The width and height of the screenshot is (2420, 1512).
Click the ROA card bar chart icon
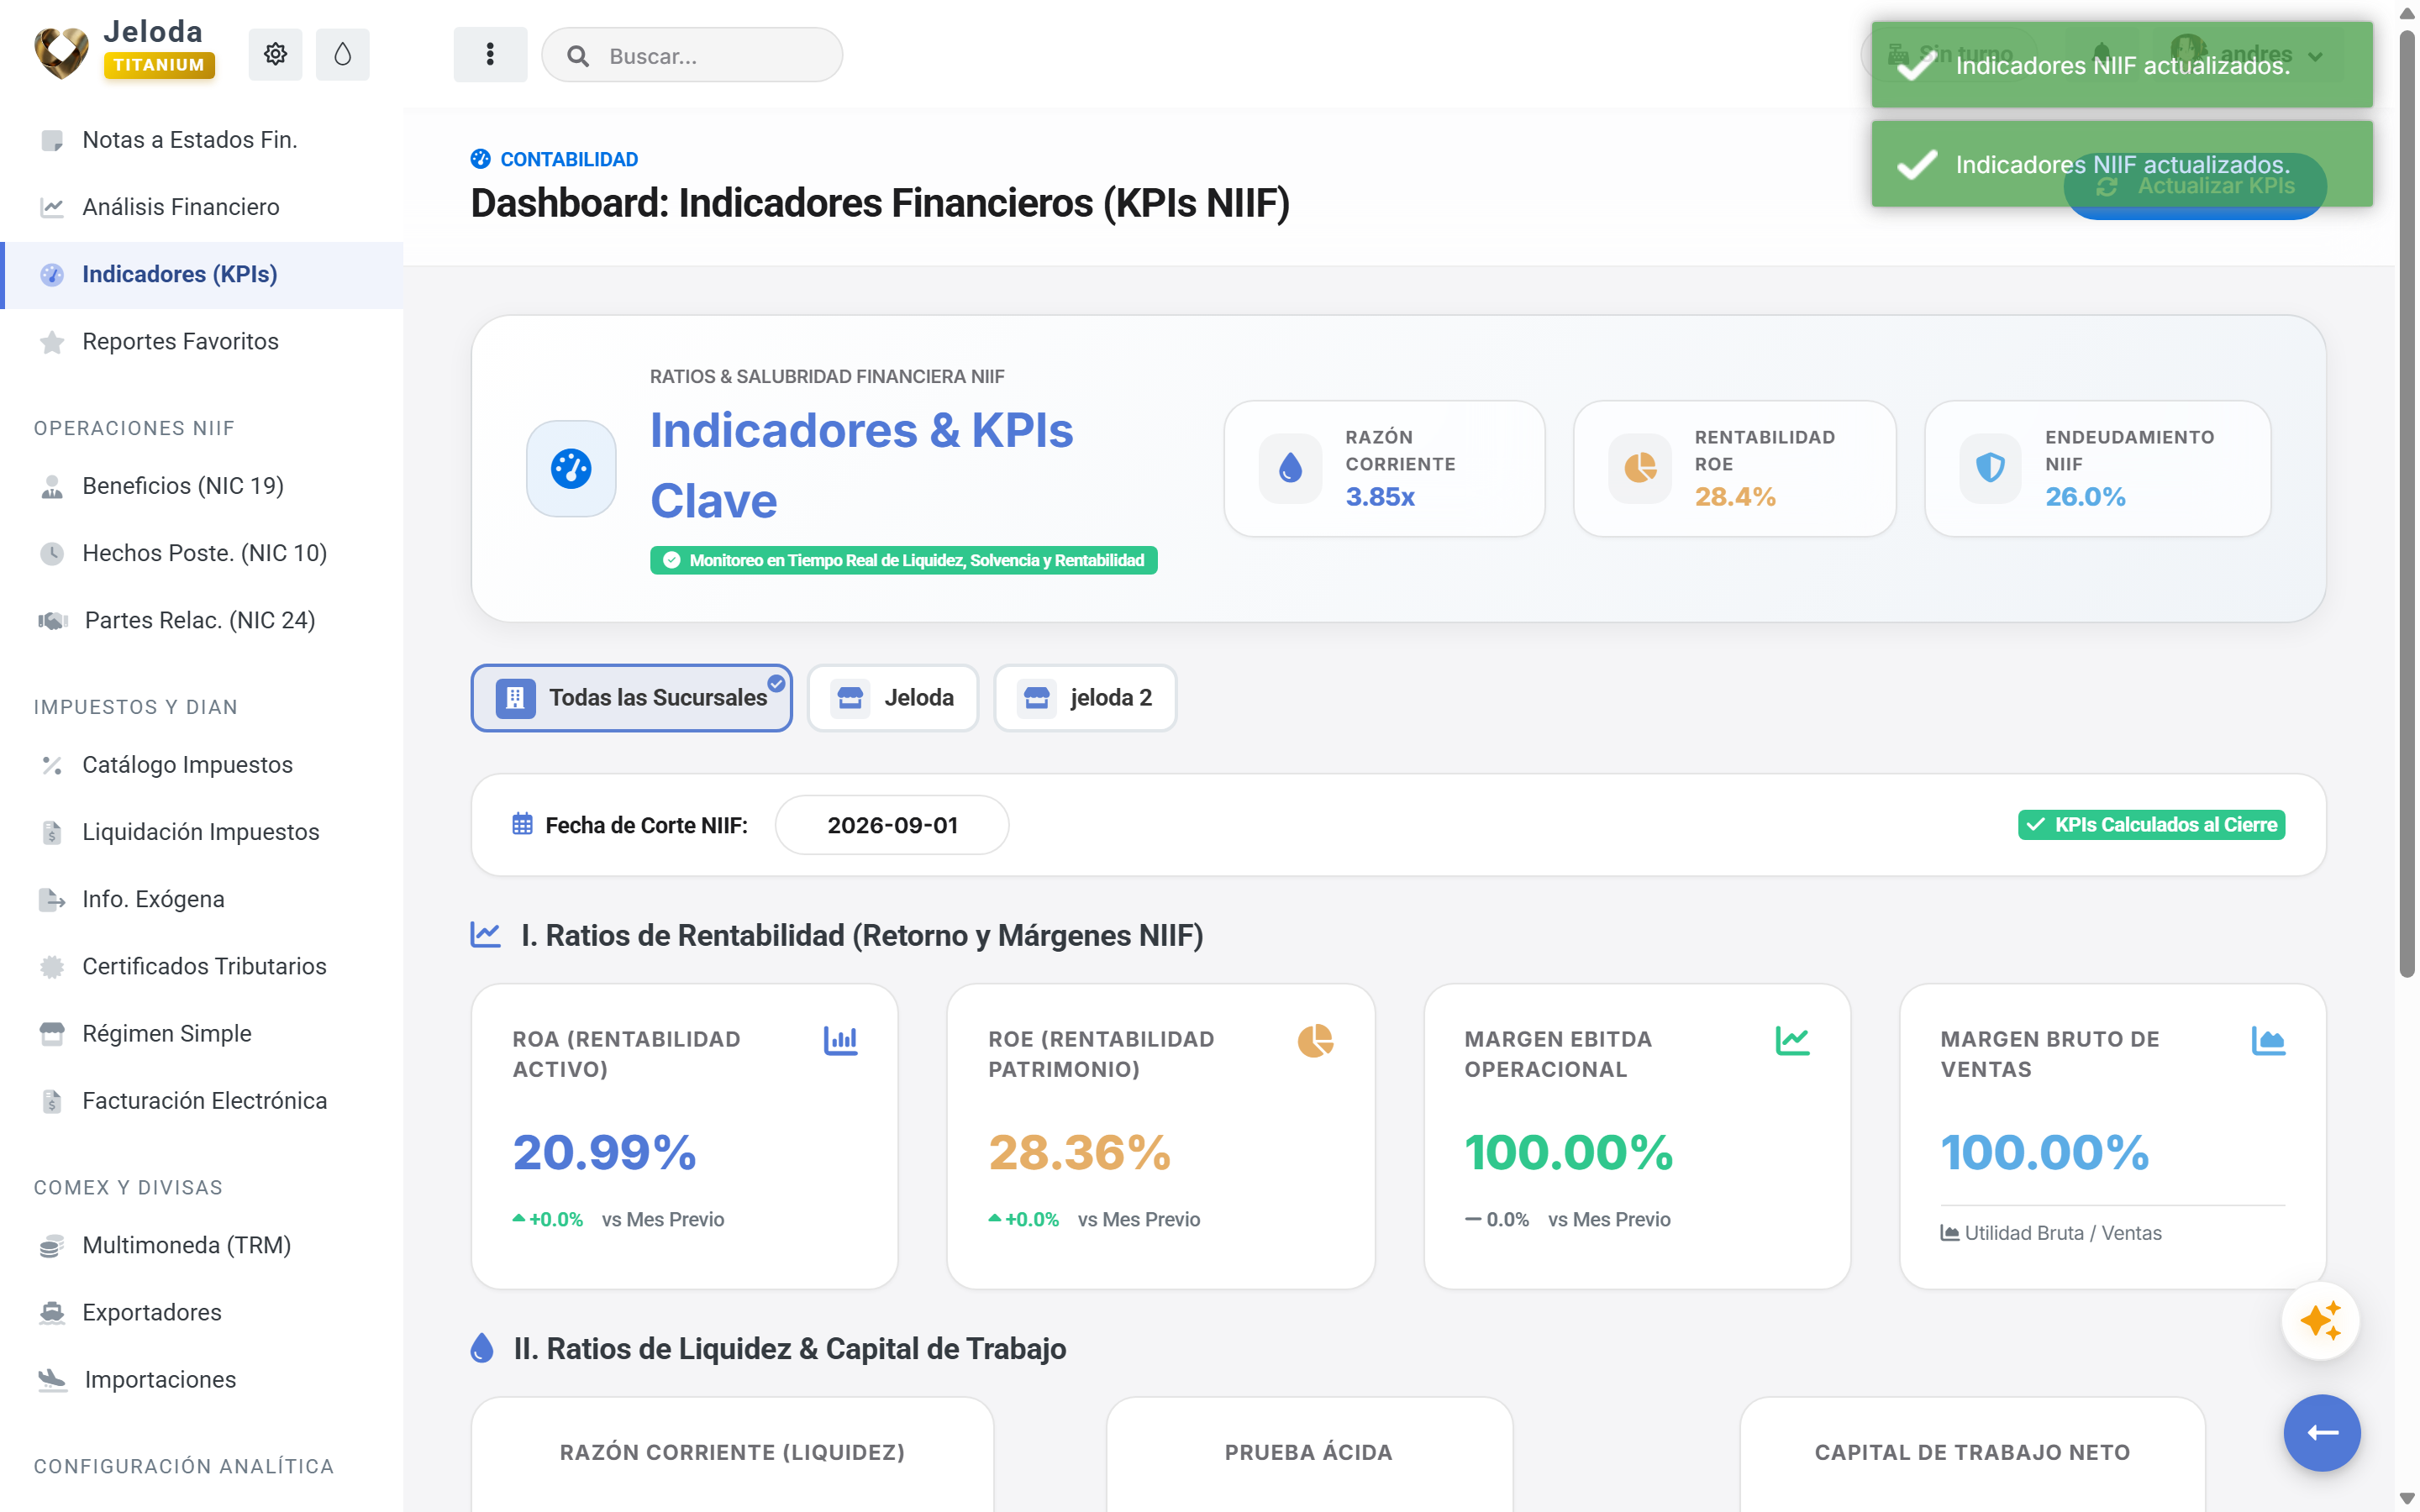840,1040
